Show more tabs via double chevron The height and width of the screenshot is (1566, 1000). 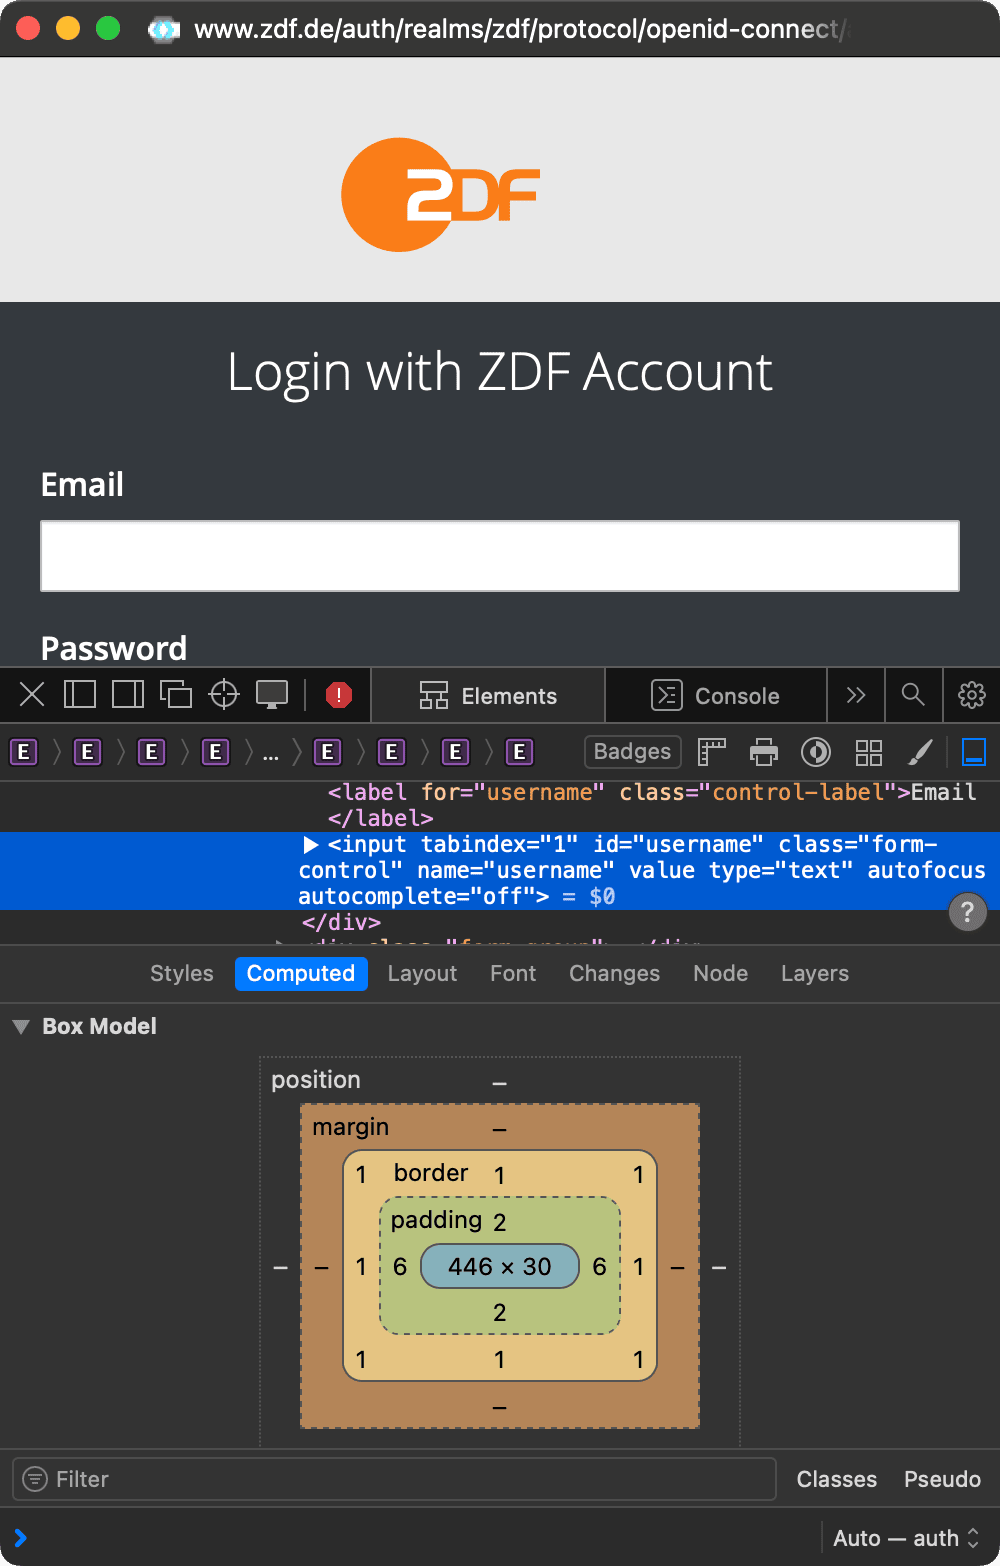click(856, 695)
